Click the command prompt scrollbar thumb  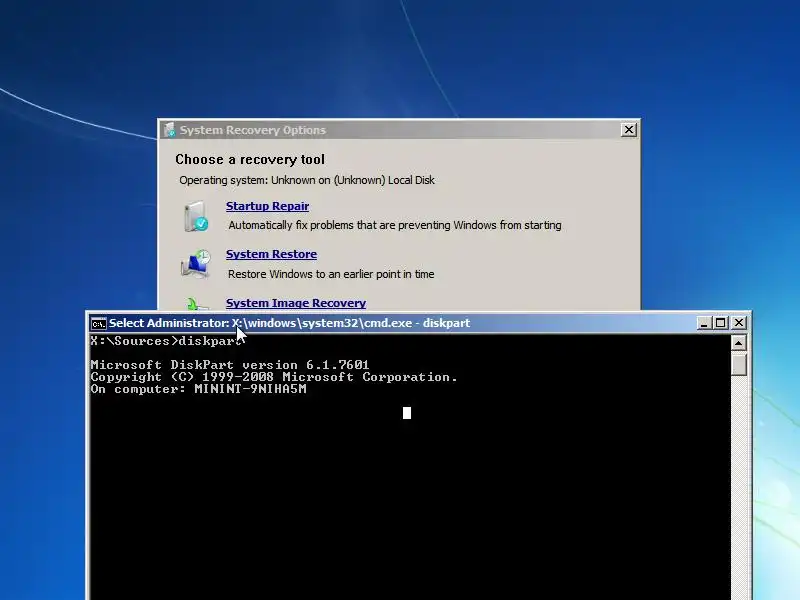[x=738, y=364]
